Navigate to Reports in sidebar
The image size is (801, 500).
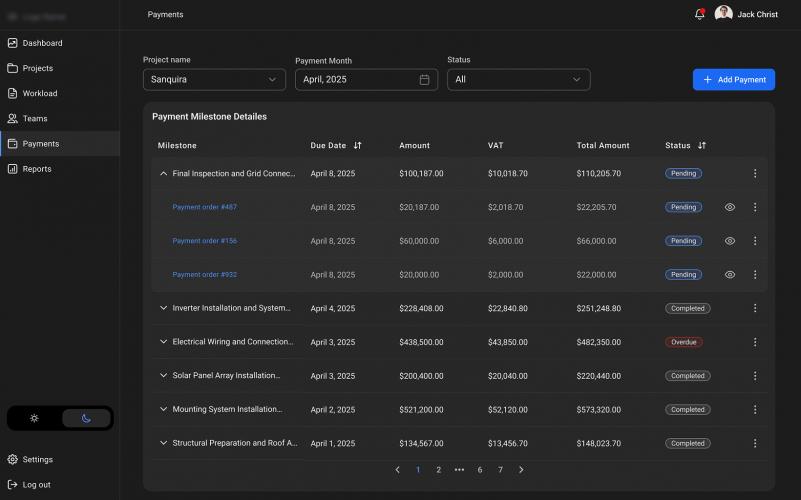(39, 169)
